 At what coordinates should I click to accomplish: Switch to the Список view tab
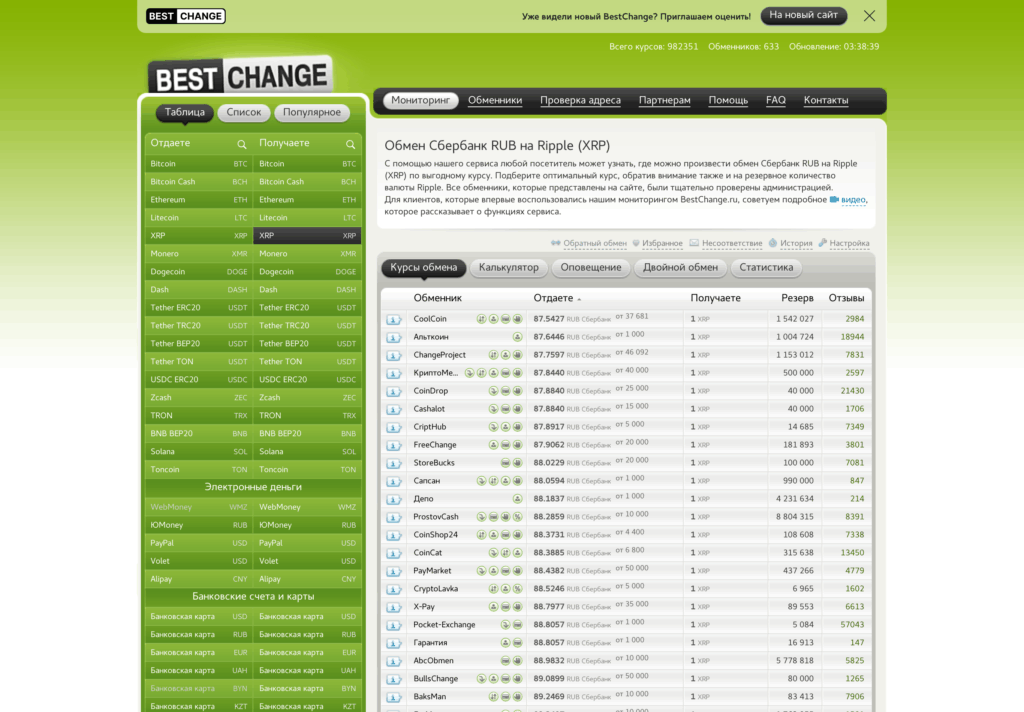pos(244,112)
